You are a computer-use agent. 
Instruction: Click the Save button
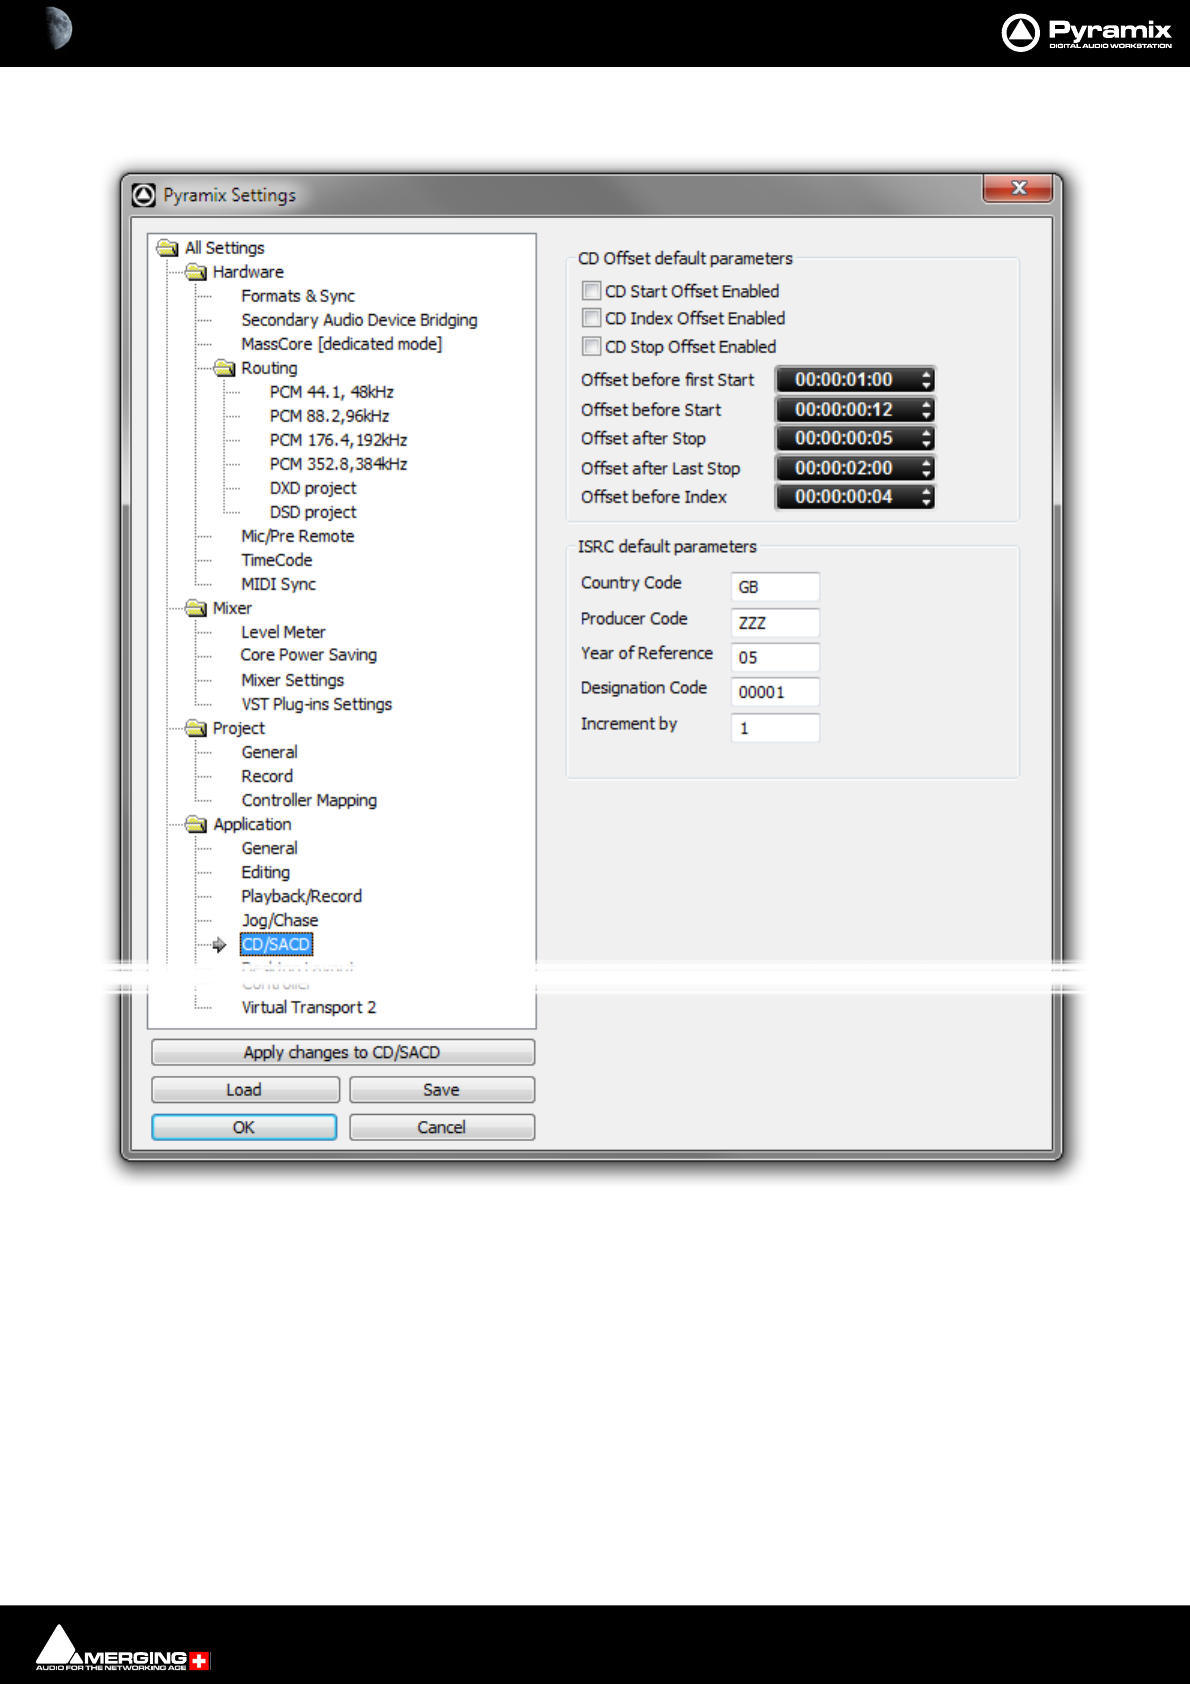point(442,1090)
